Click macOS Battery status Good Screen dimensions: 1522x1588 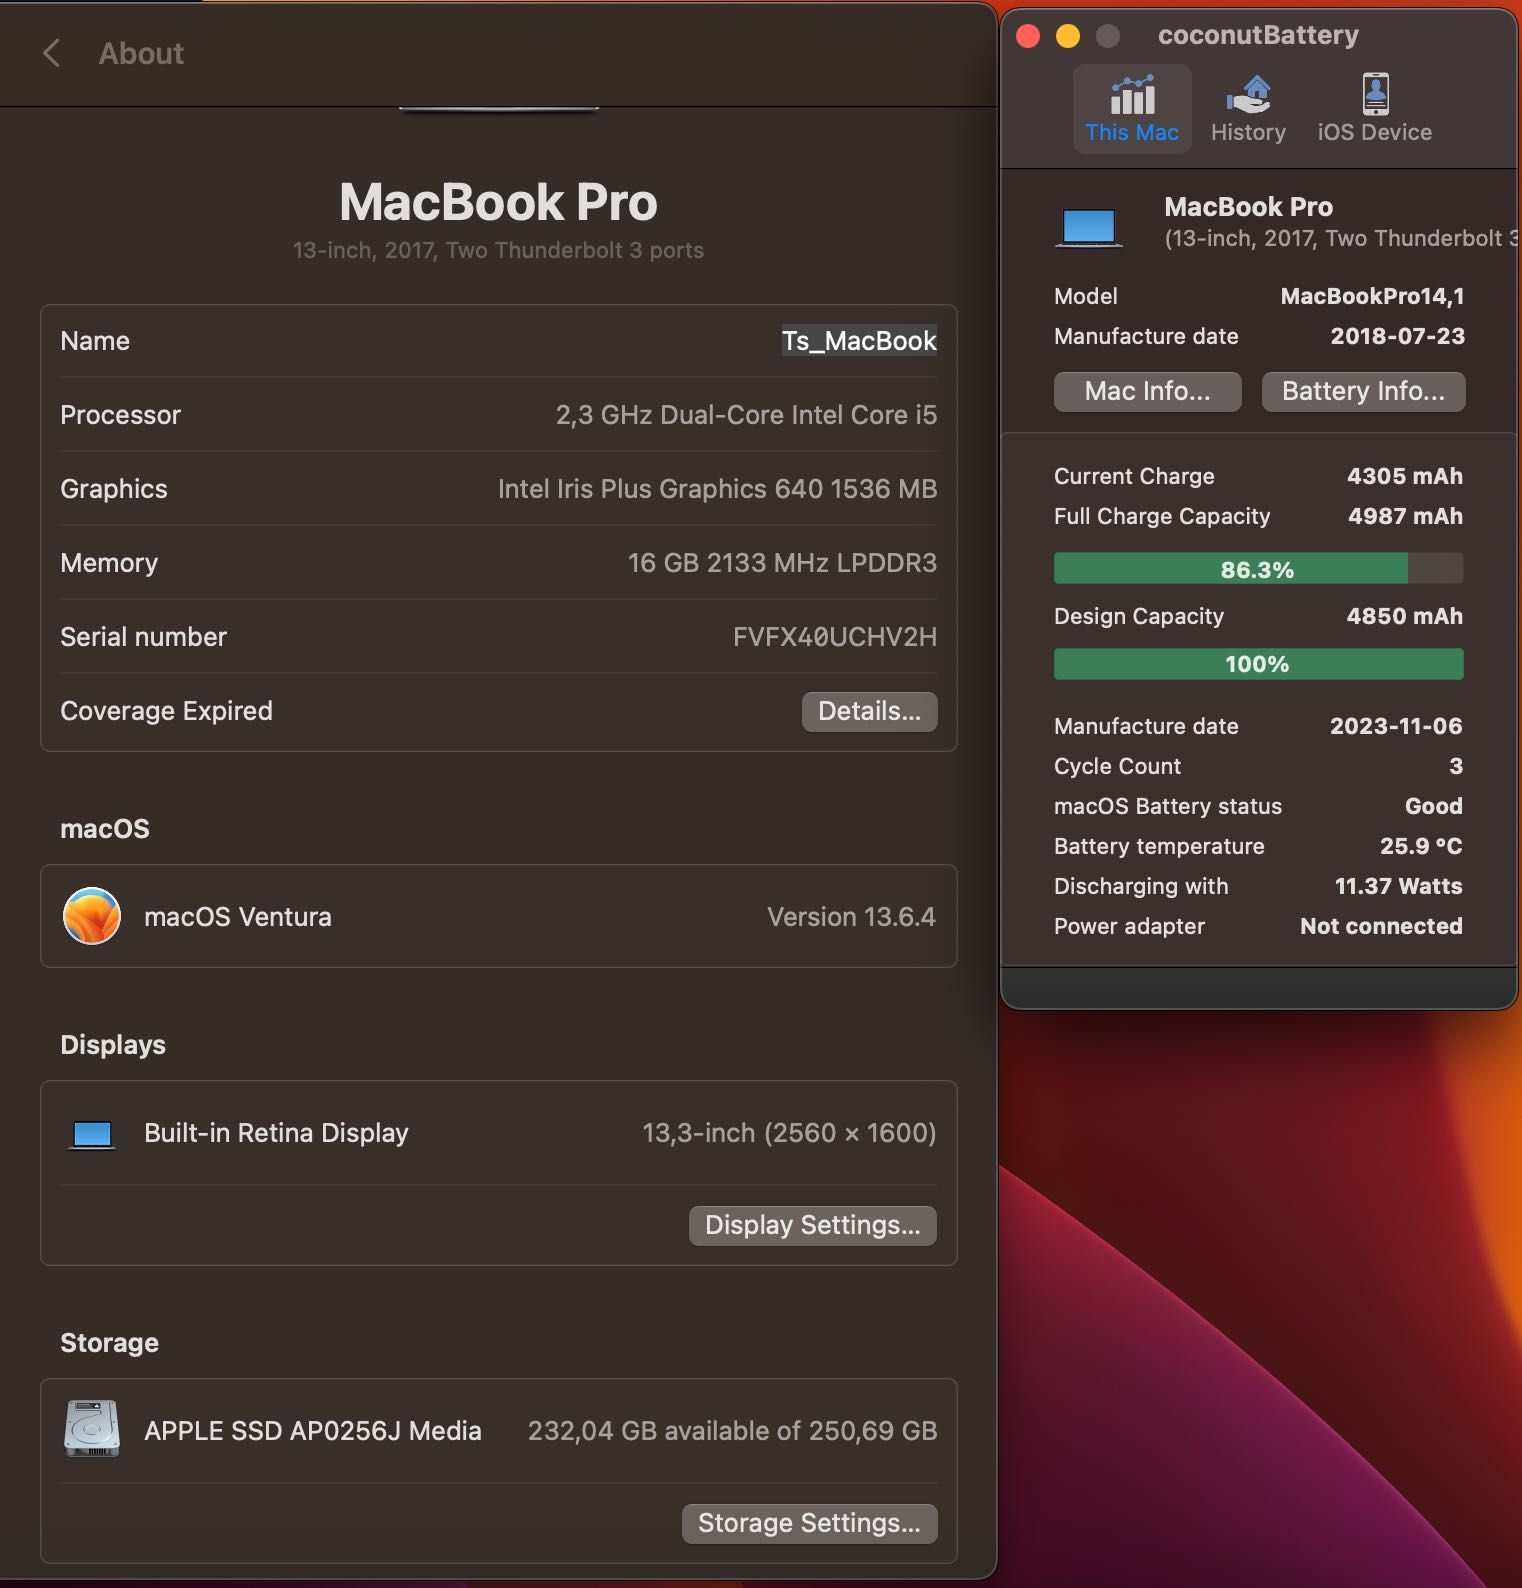[x=1433, y=806]
